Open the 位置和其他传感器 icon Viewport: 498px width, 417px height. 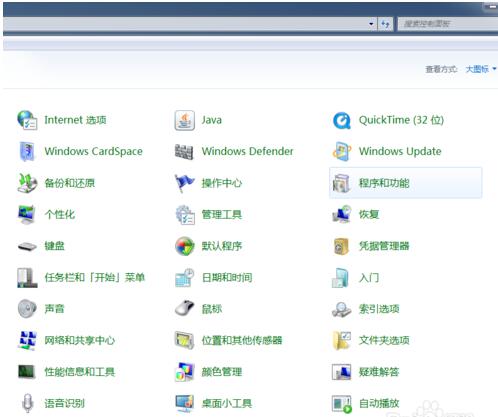click(184, 340)
